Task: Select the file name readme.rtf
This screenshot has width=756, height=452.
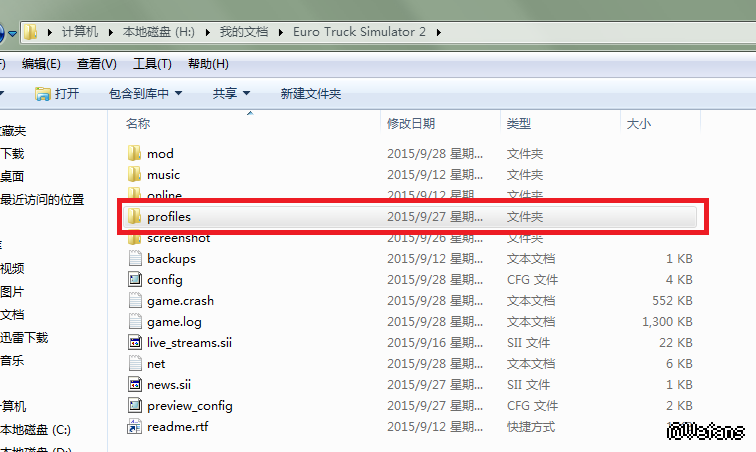Action: (177, 426)
